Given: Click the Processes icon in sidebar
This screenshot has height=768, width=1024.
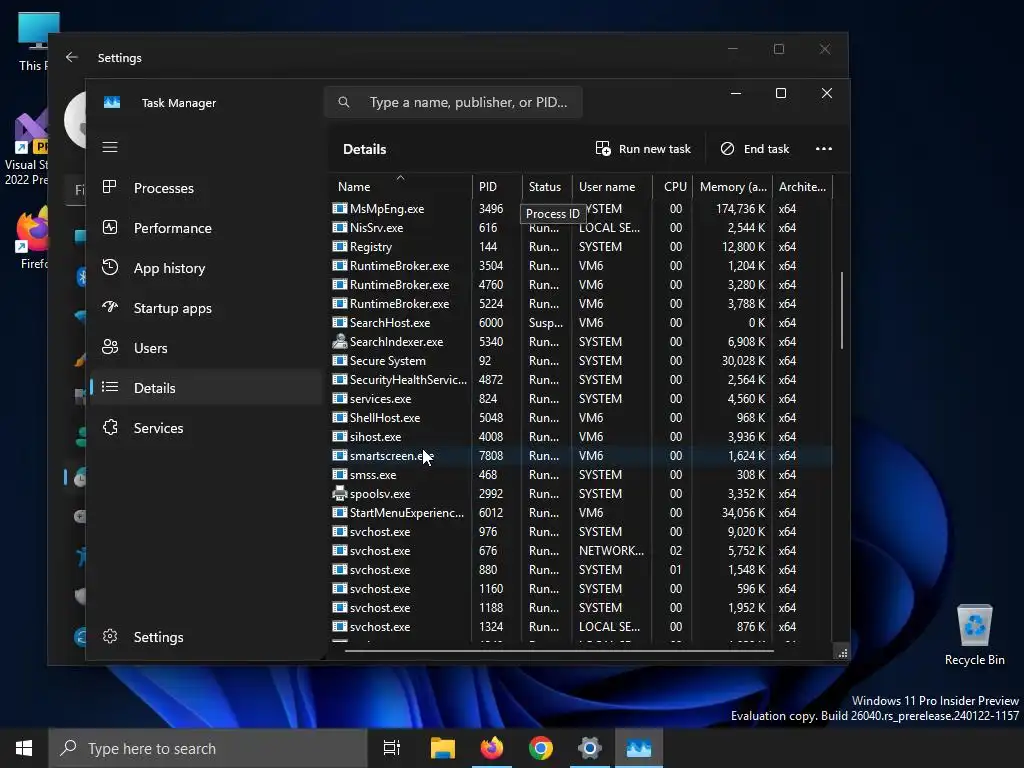Looking at the screenshot, I should 110,187.
